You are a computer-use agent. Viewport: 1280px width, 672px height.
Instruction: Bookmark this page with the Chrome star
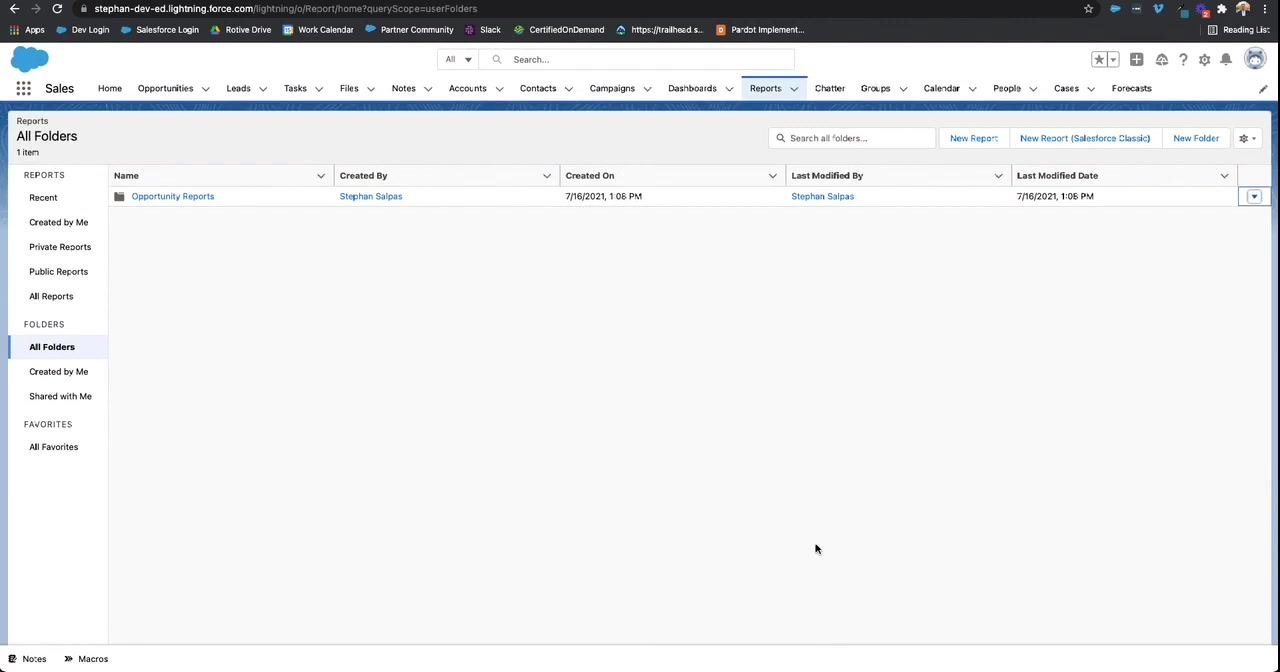(1088, 8)
